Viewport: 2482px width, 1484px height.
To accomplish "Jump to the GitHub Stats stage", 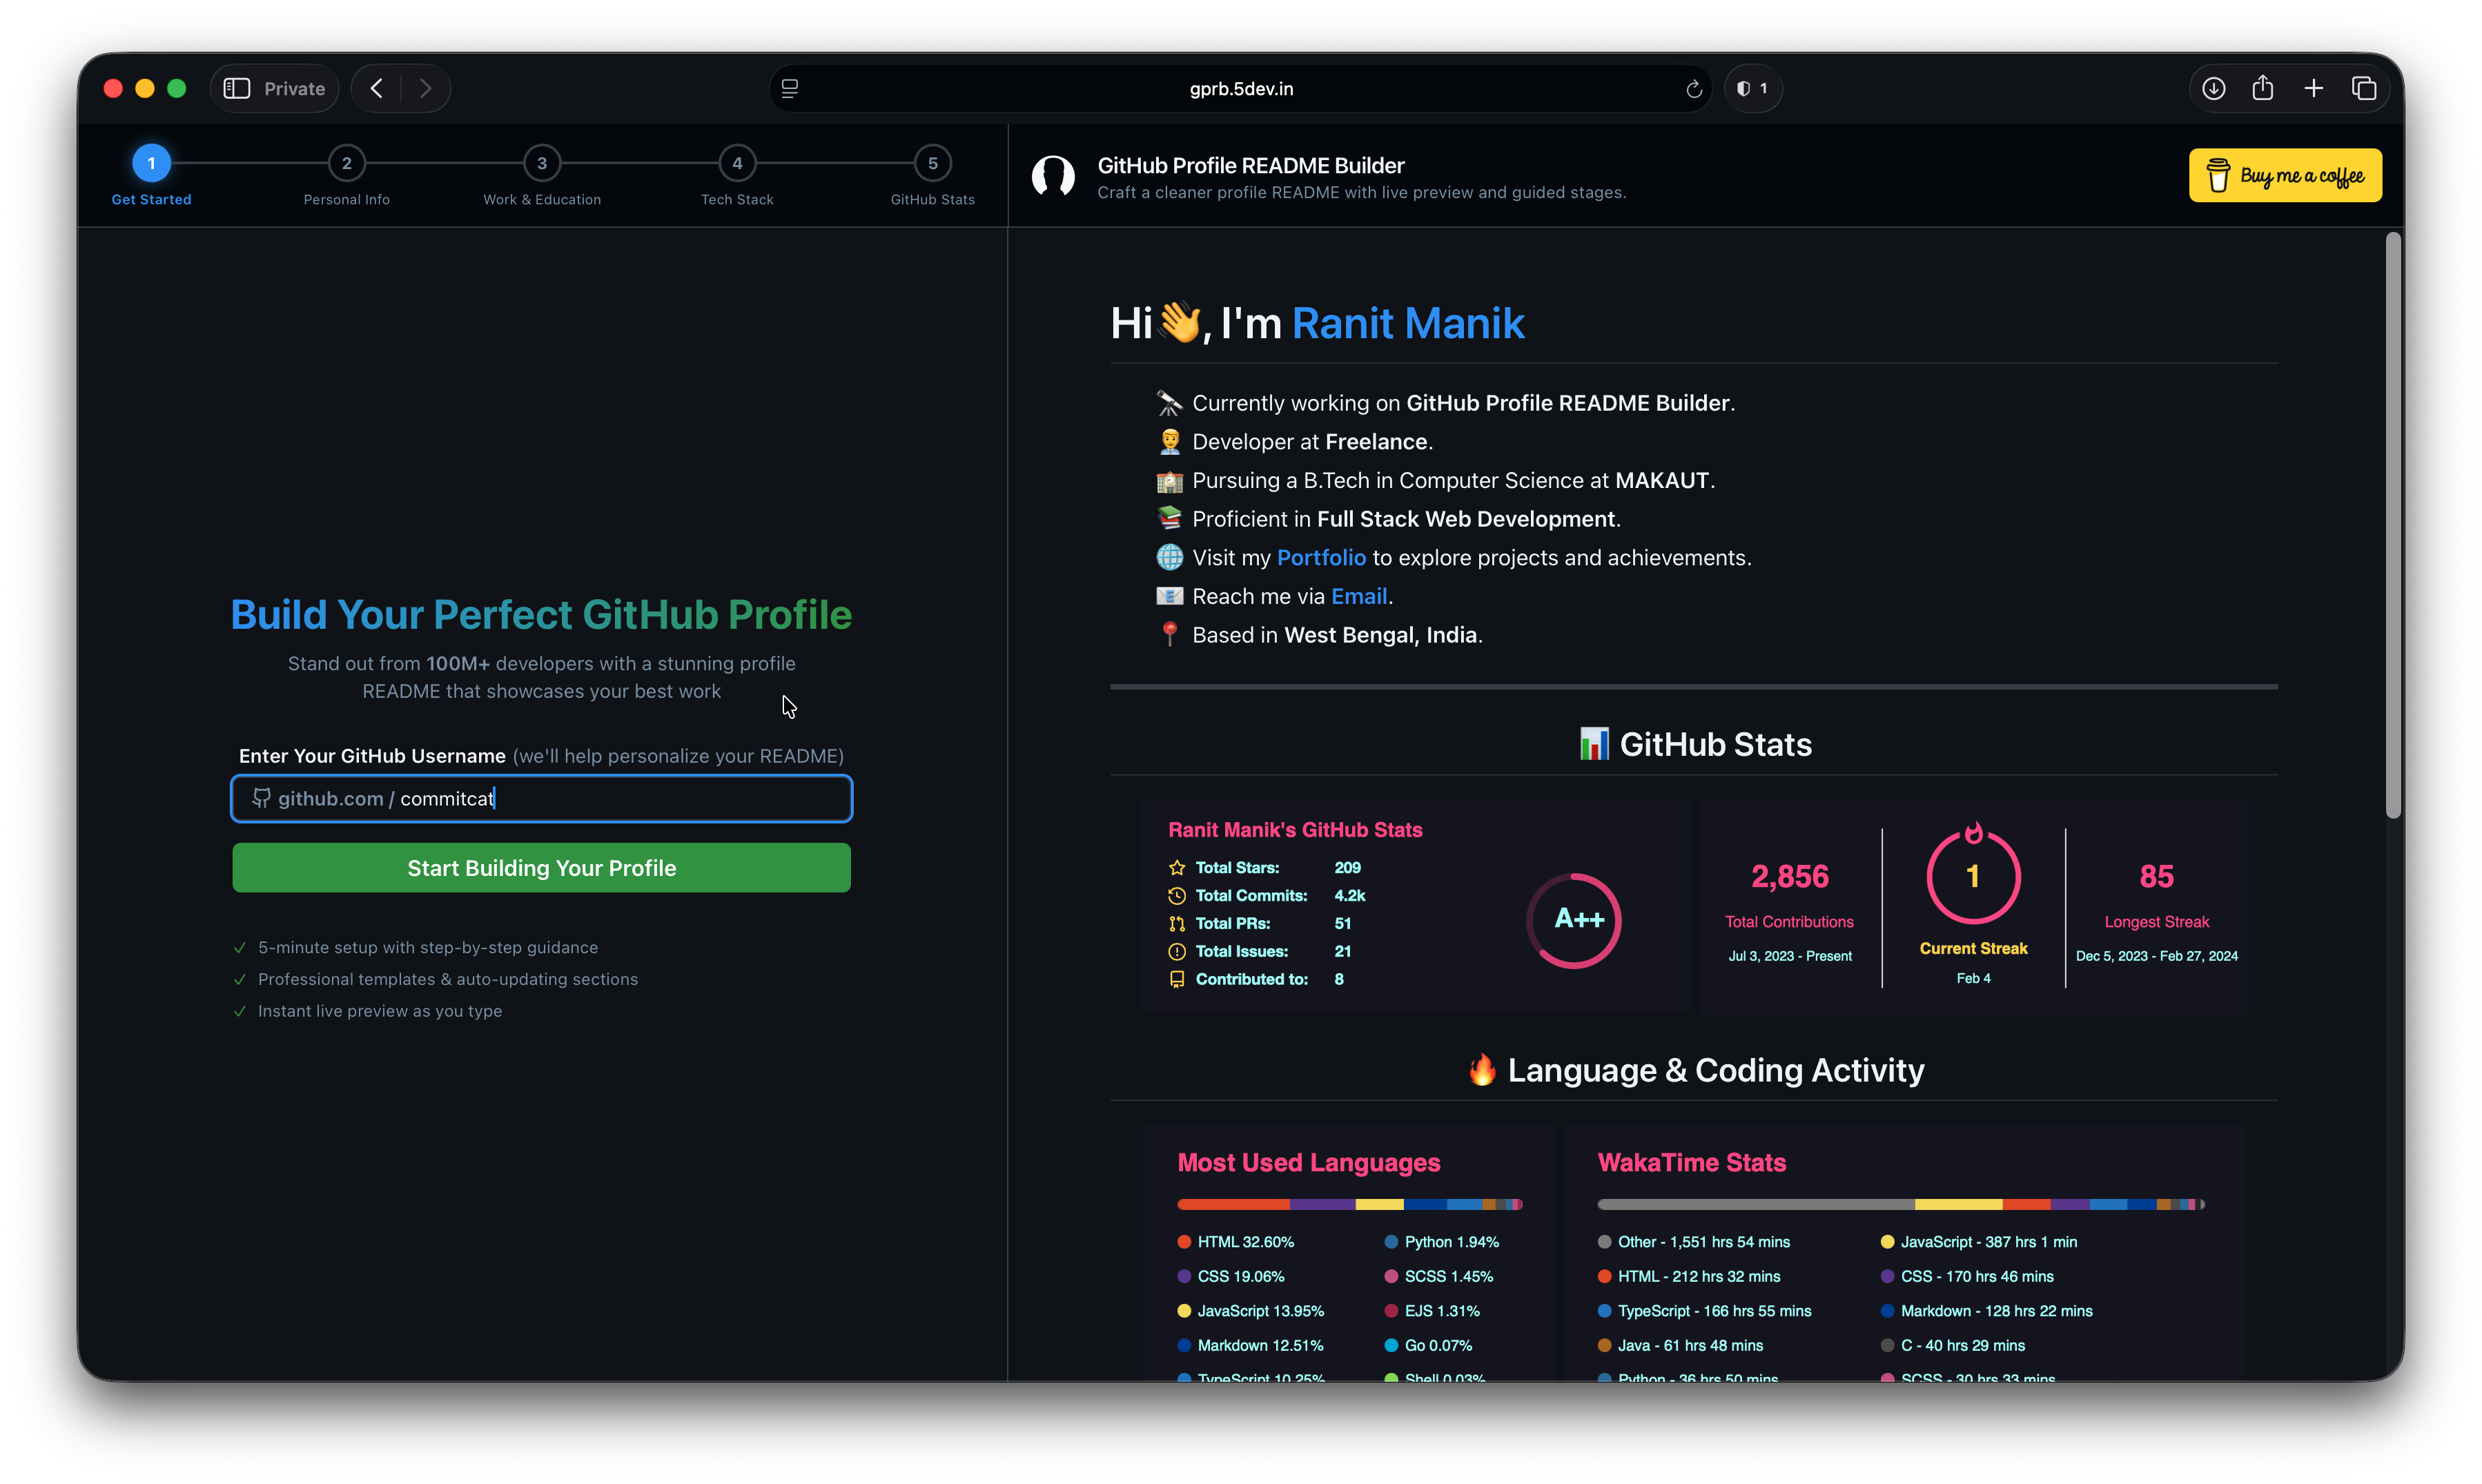I will pos(932,176).
